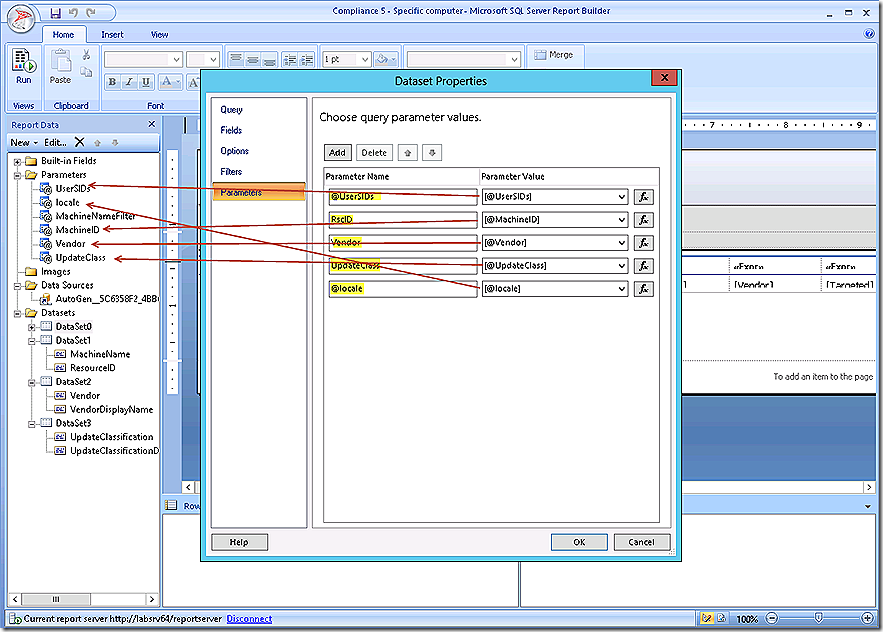
Task: Click the Redo arrow icon
Action: [x=91, y=12]
